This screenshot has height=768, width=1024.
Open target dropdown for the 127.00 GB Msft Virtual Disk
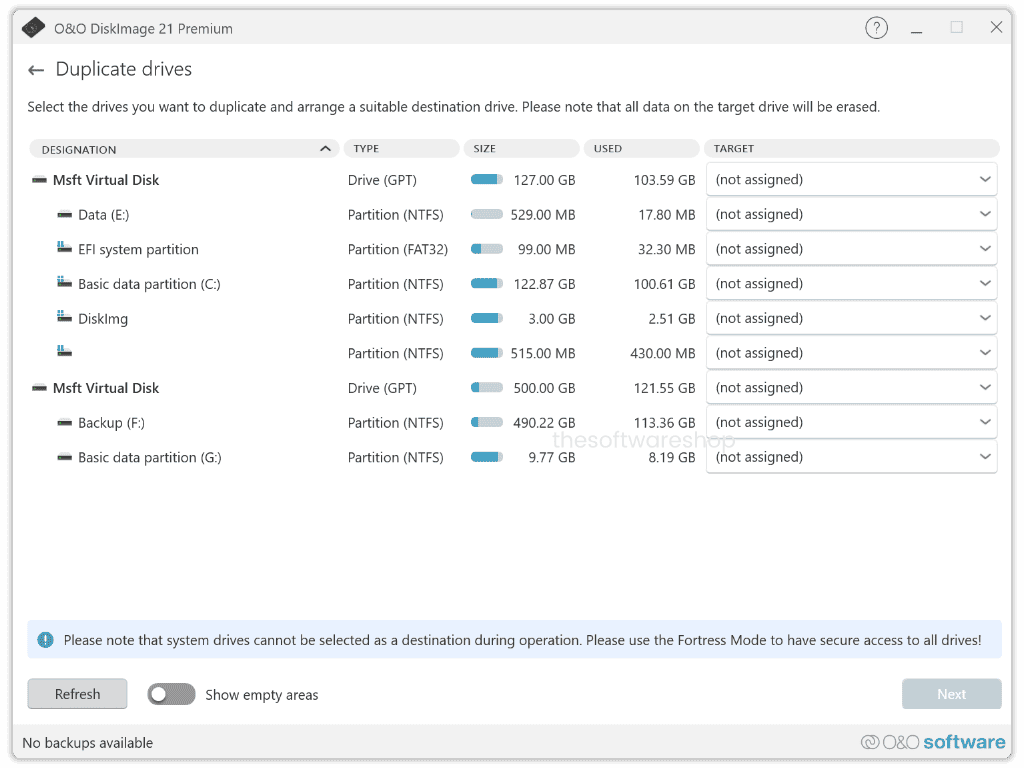[x=852, y=180]
